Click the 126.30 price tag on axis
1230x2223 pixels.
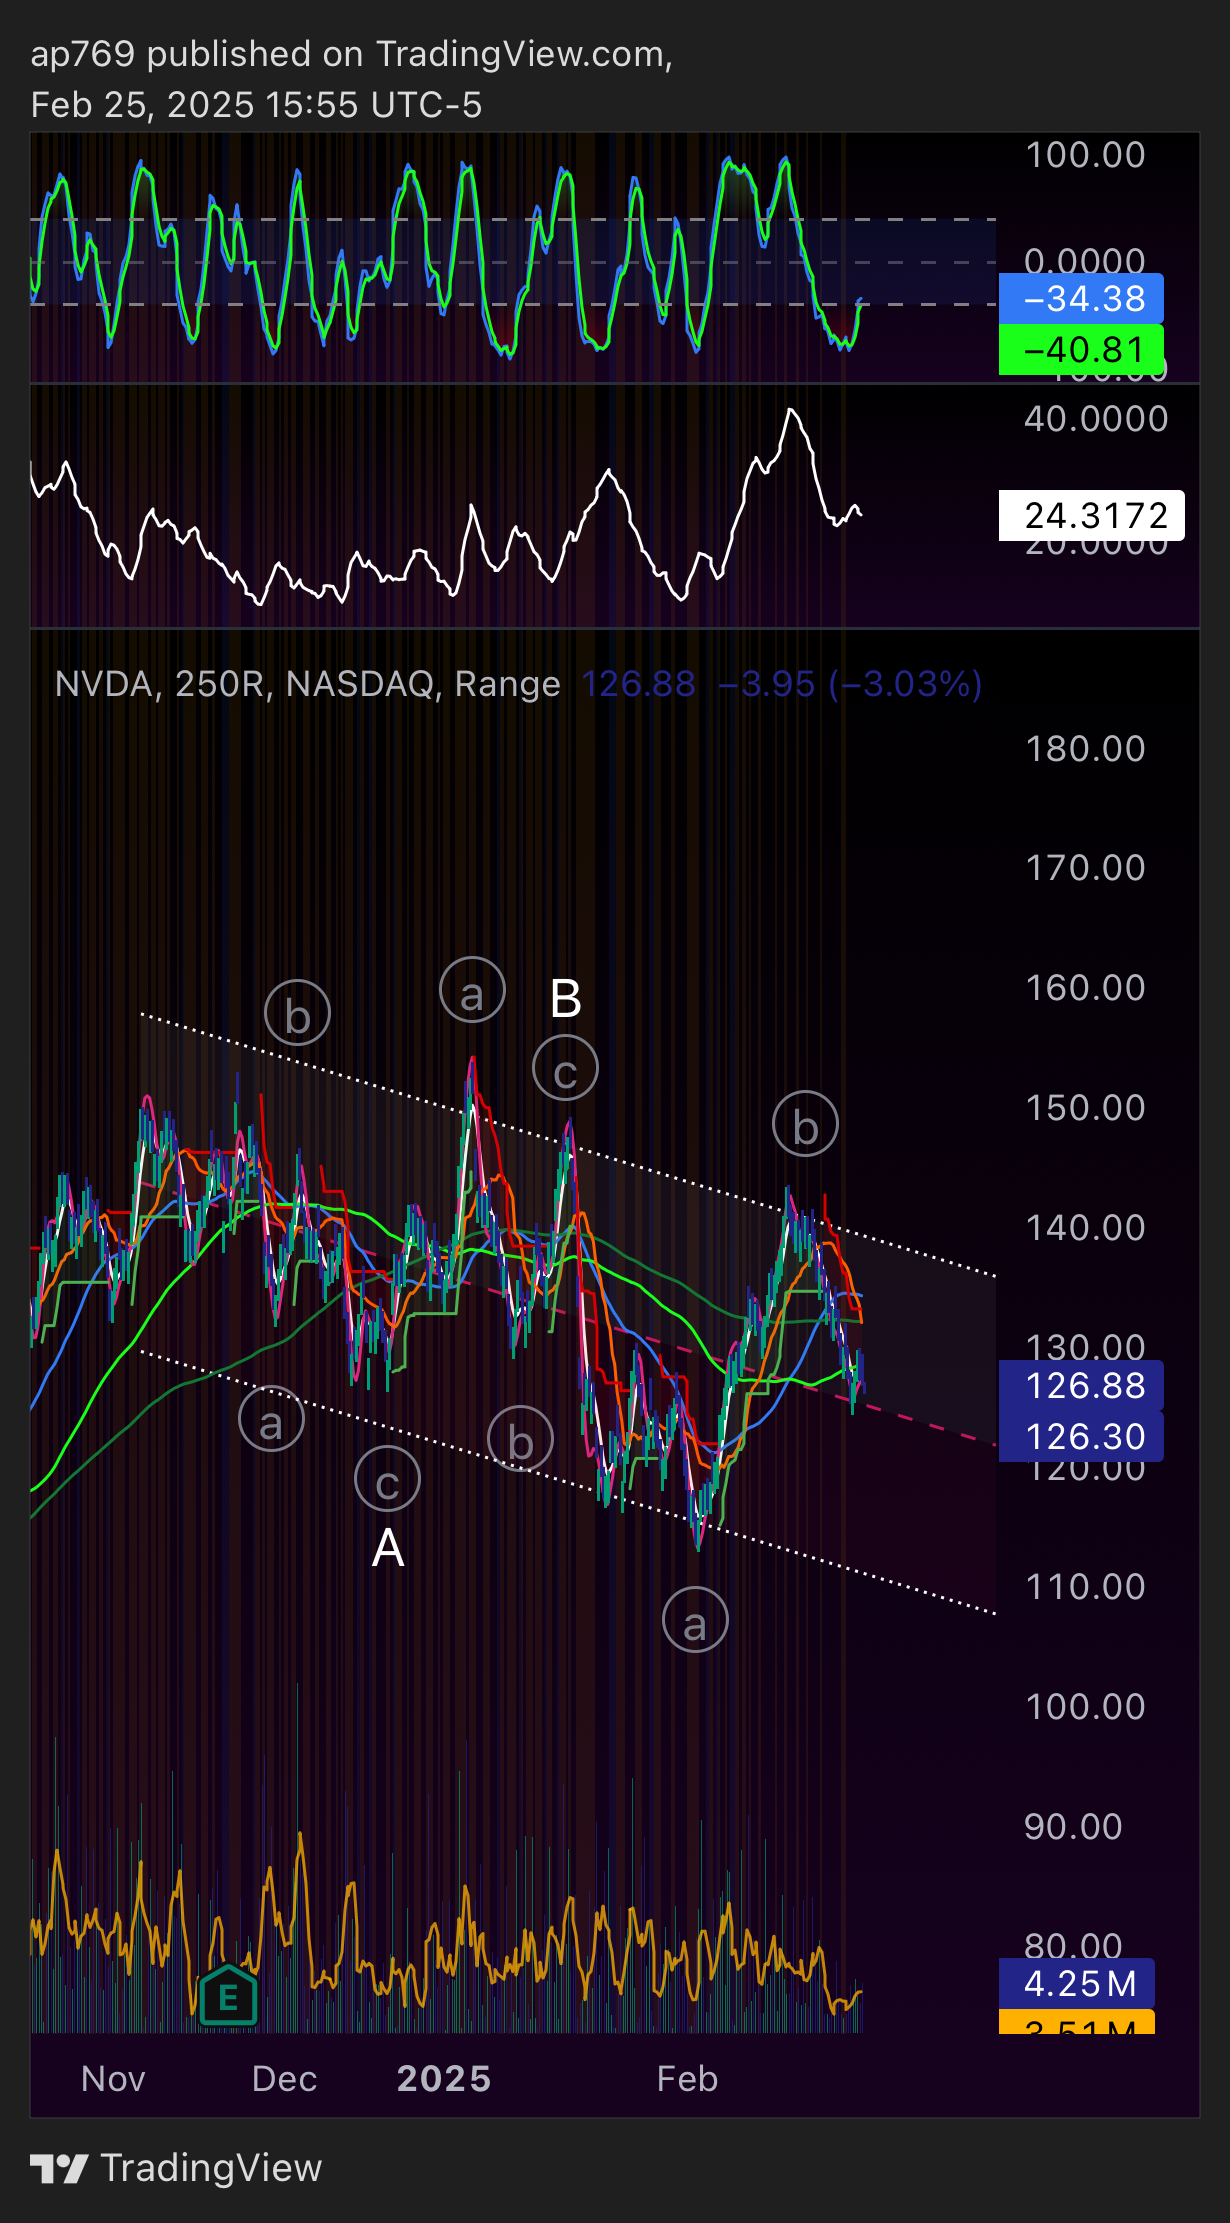click(x=1081, y=1437)
